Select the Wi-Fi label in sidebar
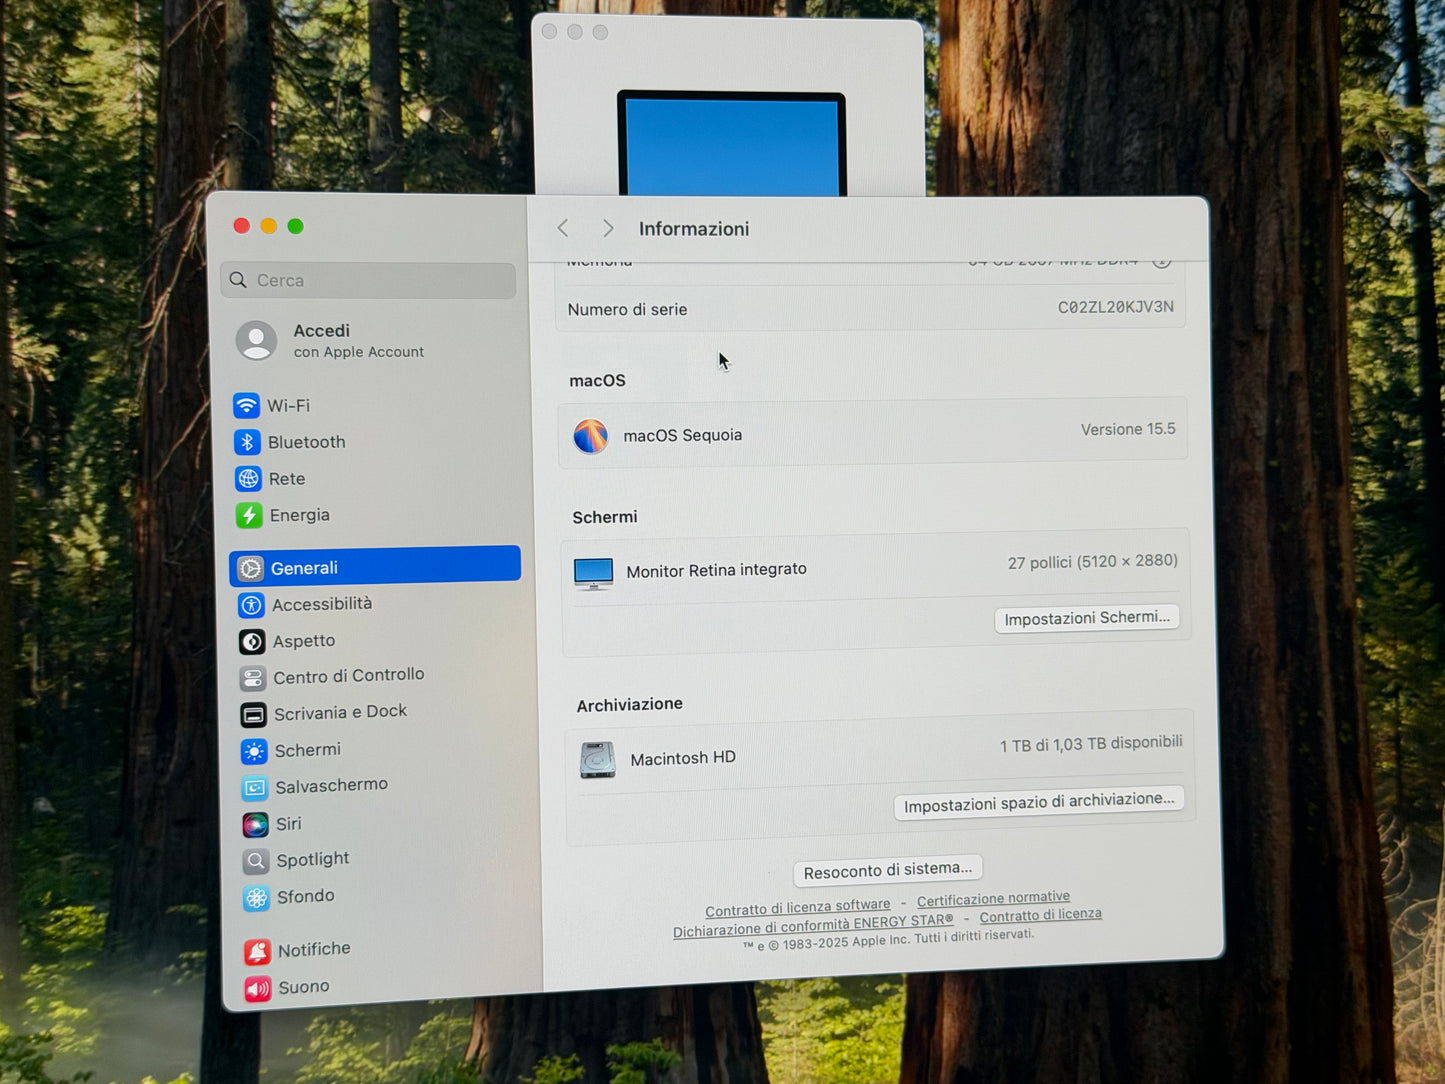Screen dimensions: 1445x1084 point(288,405)
